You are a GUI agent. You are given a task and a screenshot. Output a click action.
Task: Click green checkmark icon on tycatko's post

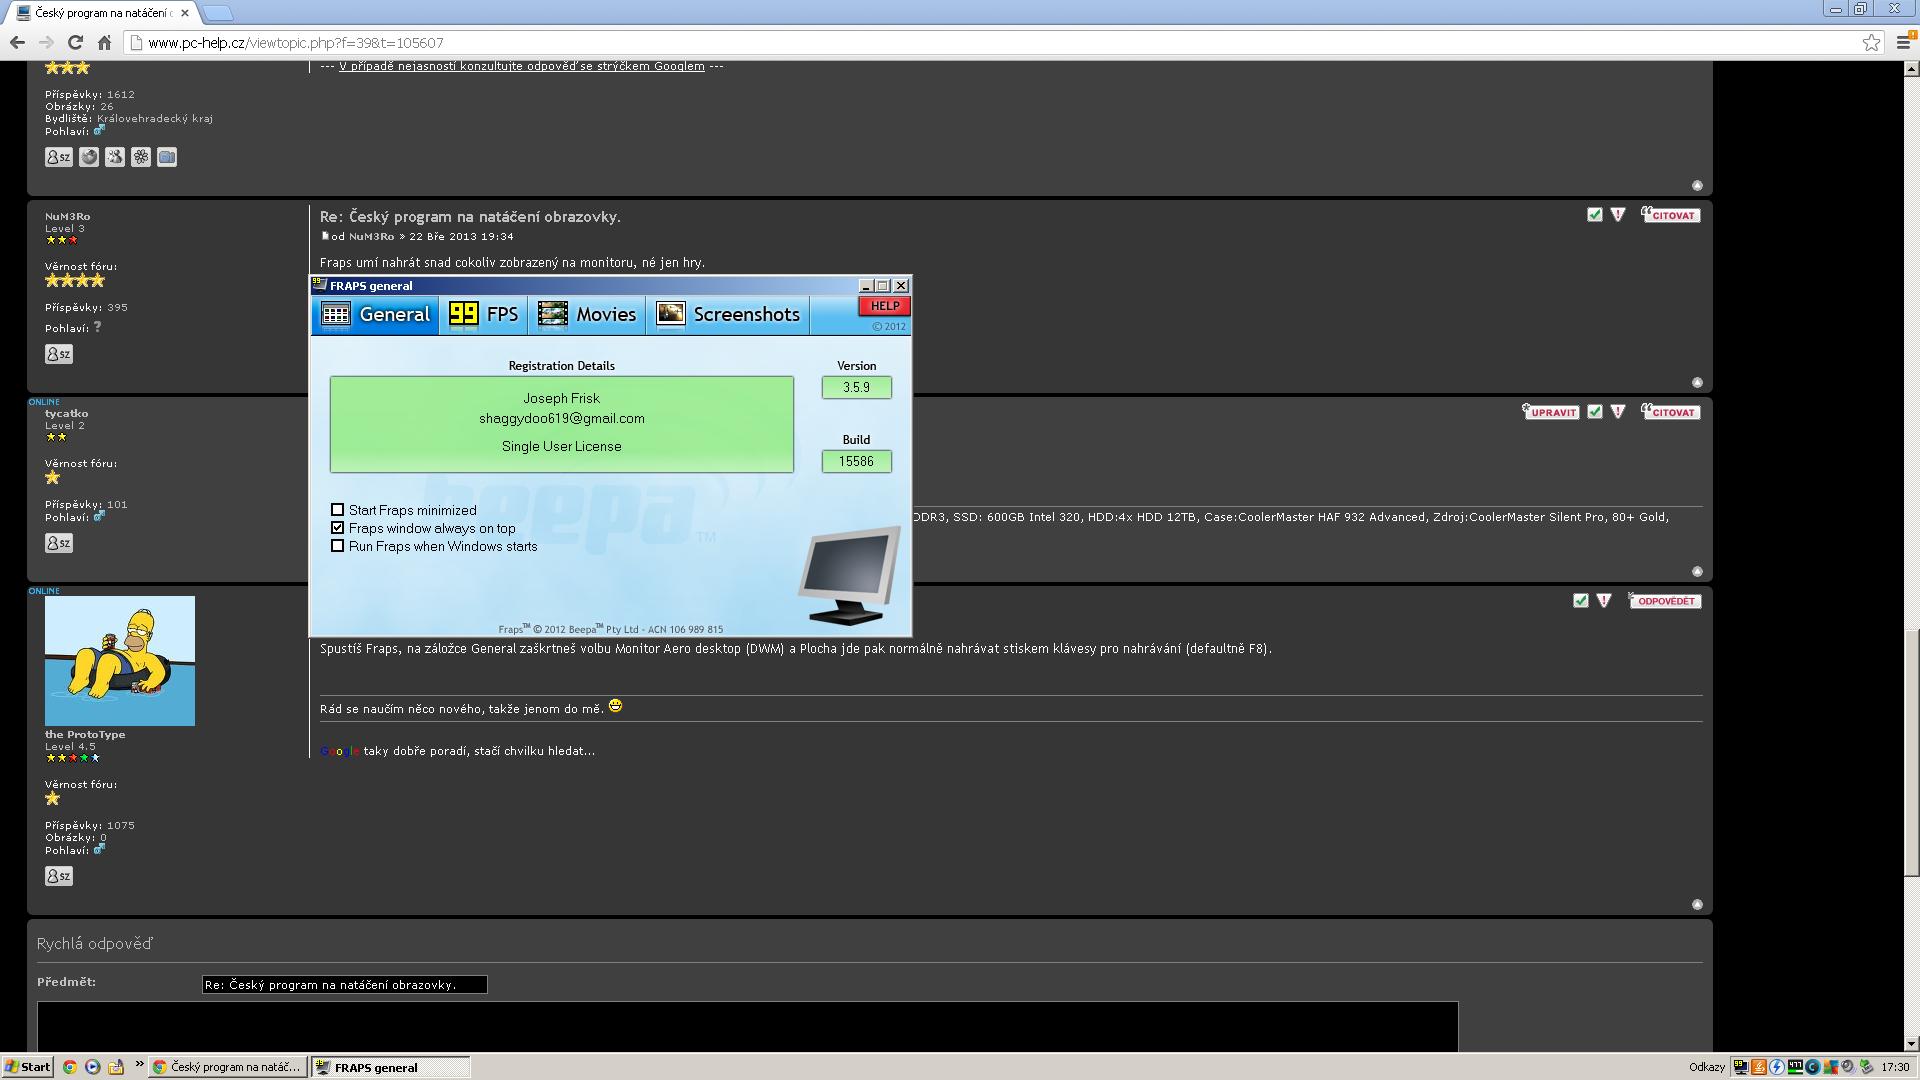(1595, 412)
